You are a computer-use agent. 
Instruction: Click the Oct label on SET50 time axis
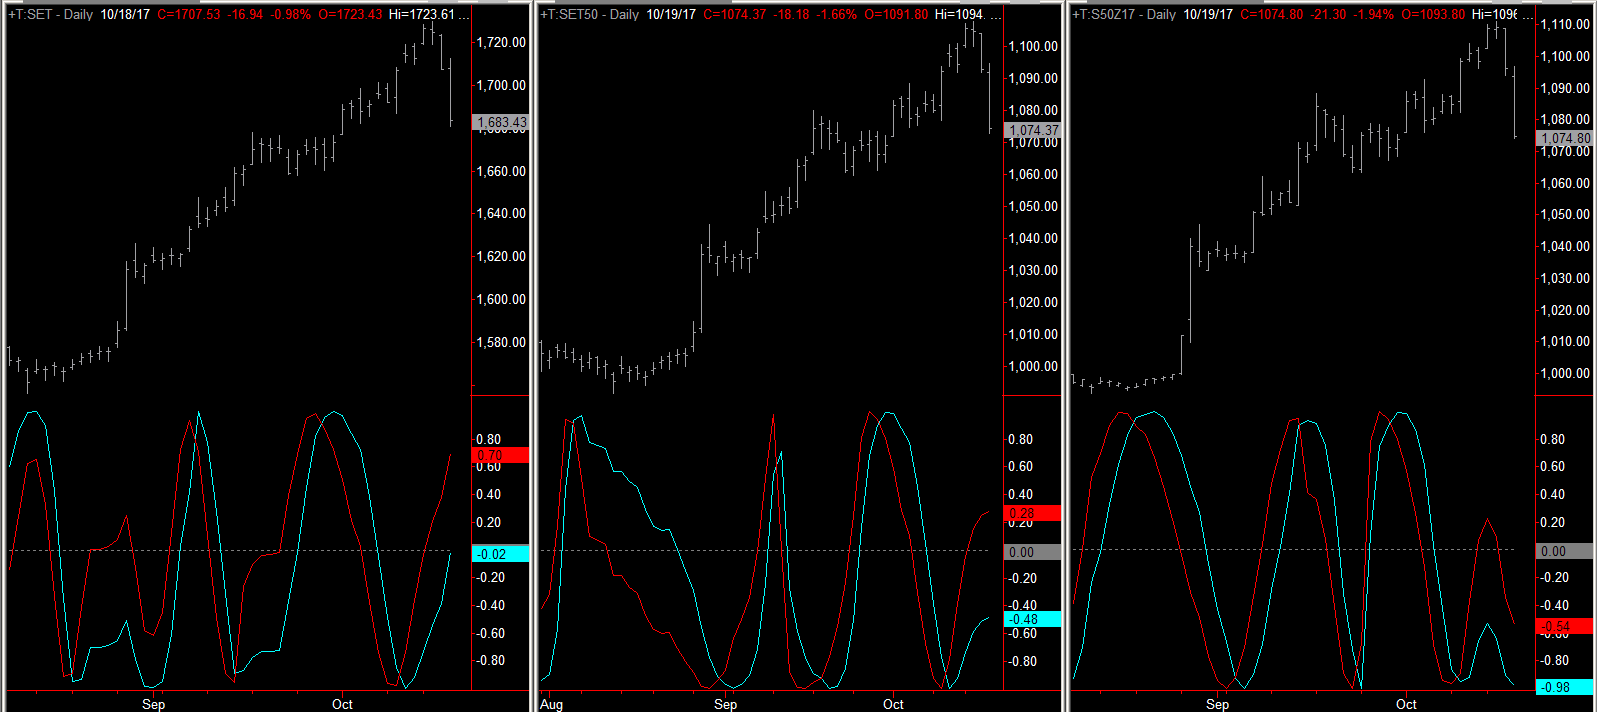[893, 704]
